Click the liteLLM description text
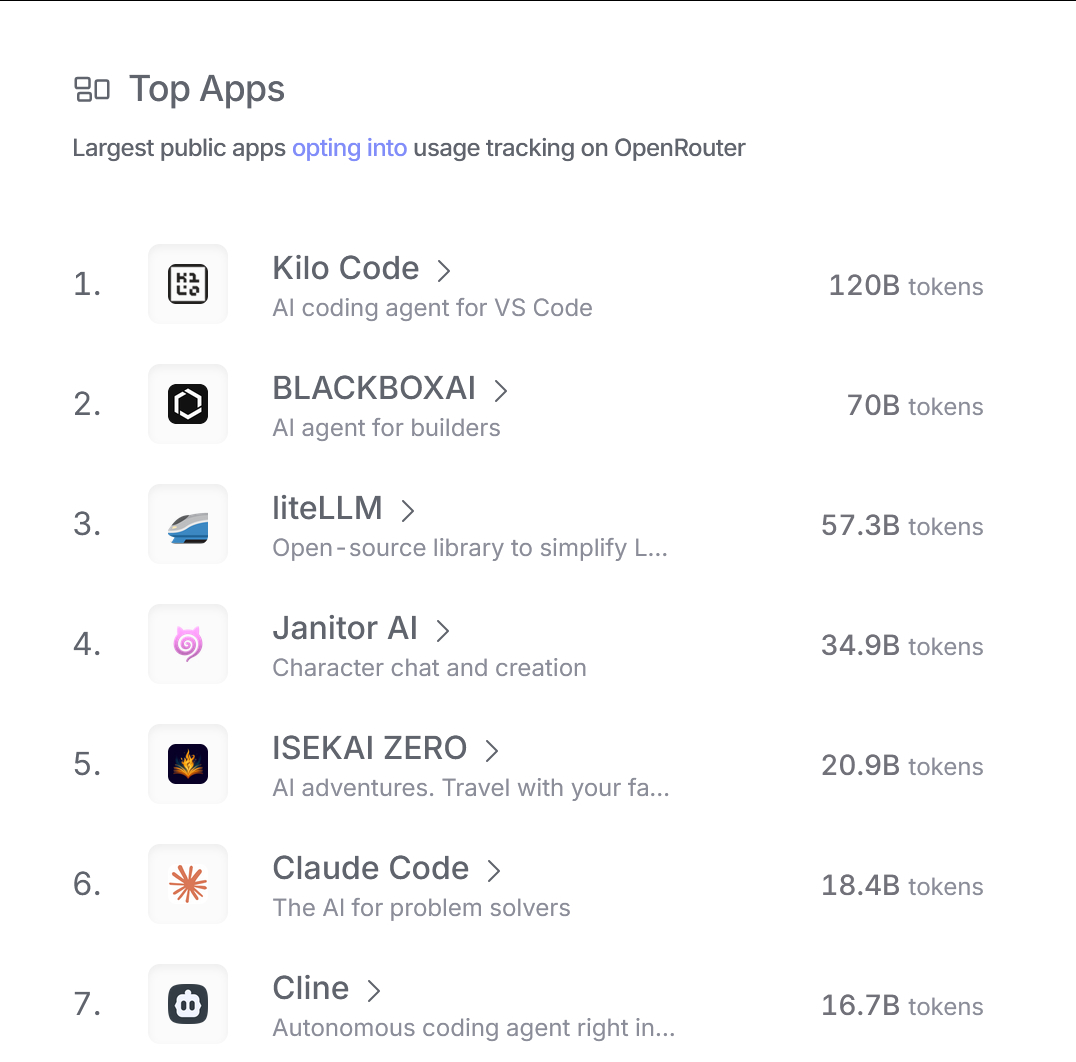 coord(469,548)
